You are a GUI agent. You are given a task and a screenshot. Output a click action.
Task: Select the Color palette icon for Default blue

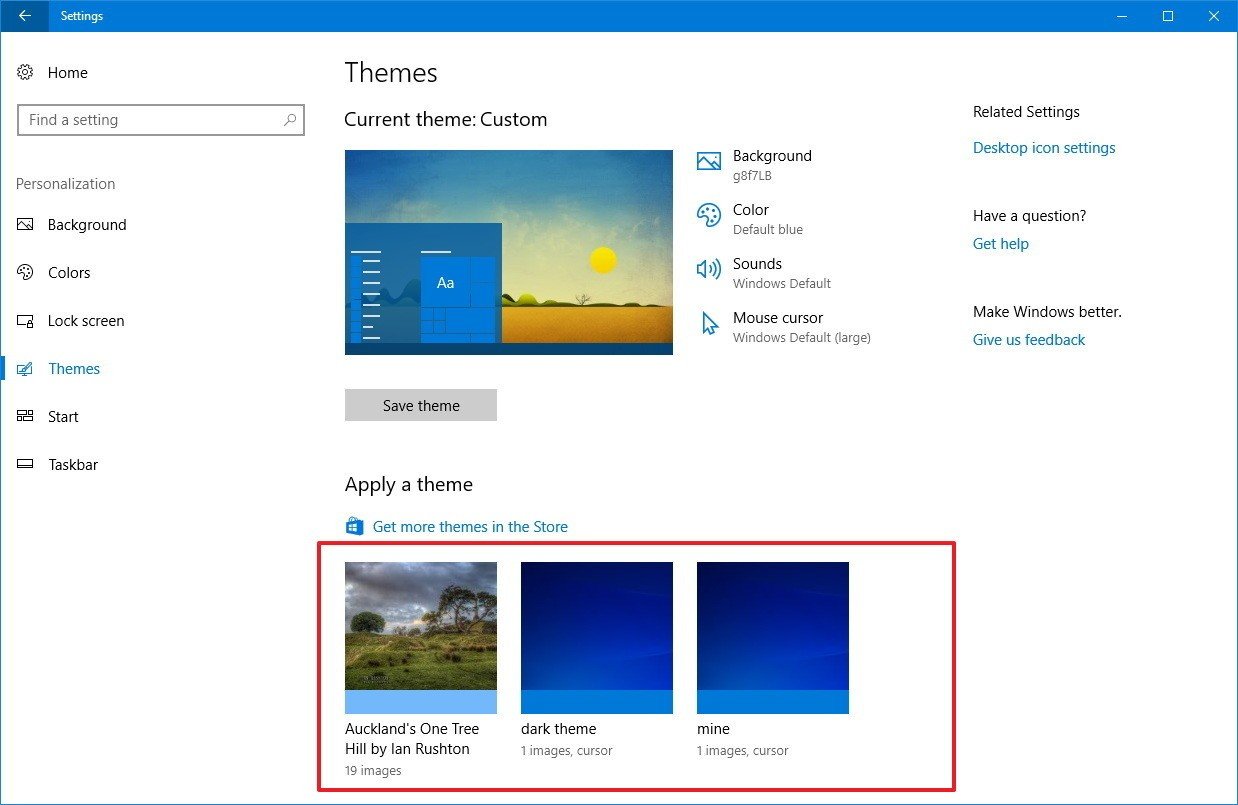point(708,214)
